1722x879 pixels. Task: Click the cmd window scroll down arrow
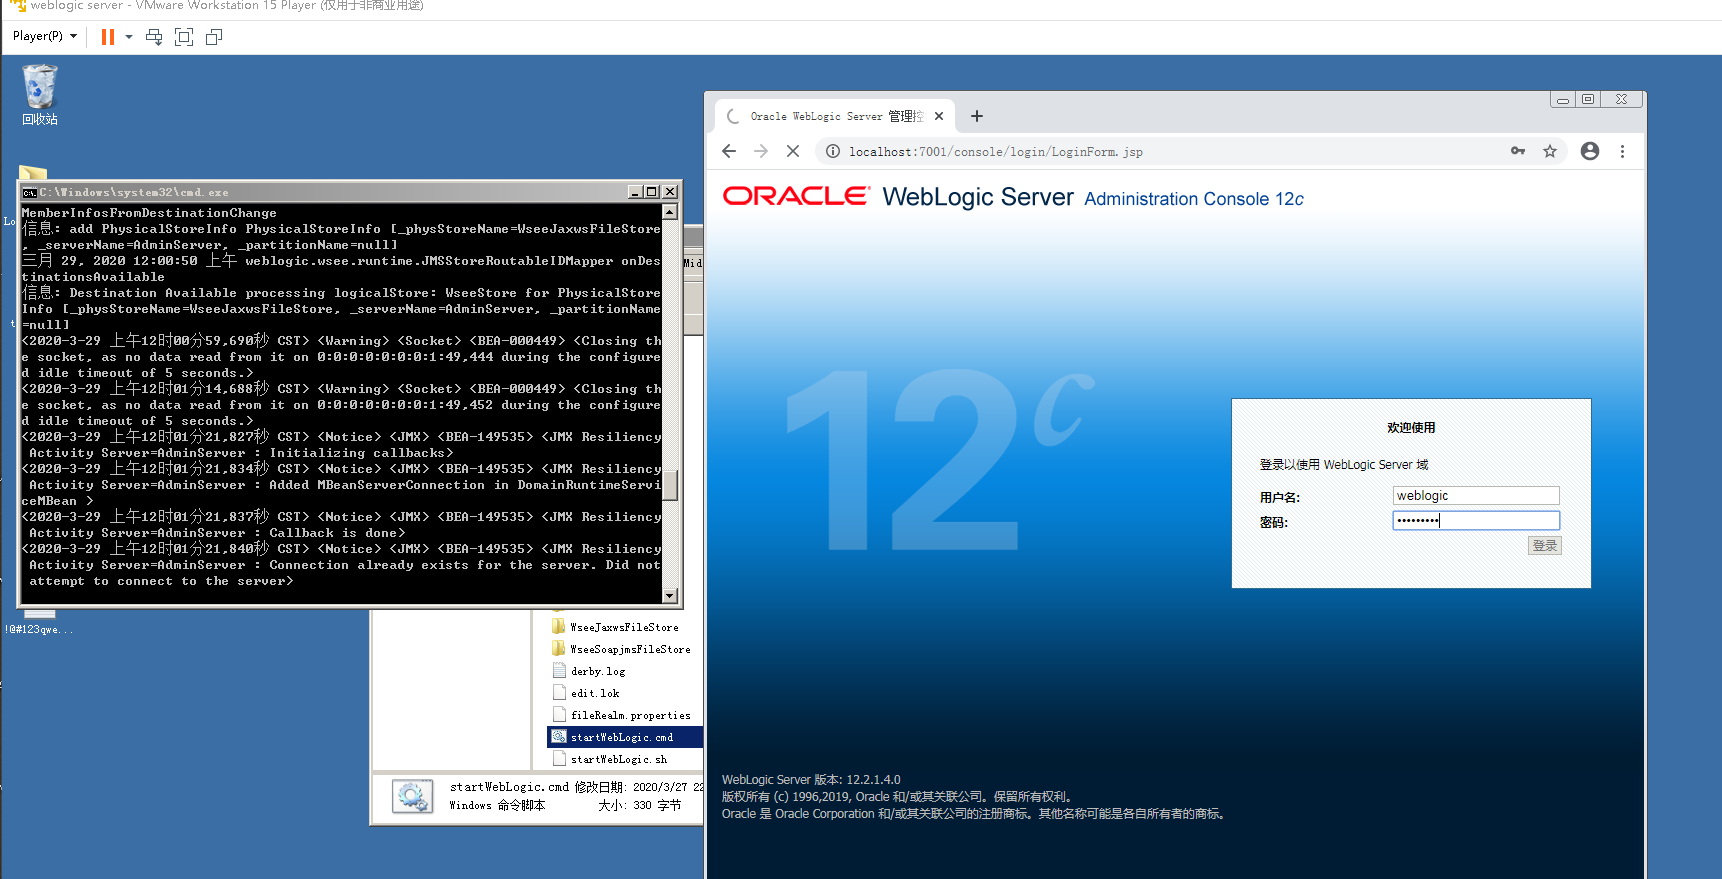tap(670, 596)
